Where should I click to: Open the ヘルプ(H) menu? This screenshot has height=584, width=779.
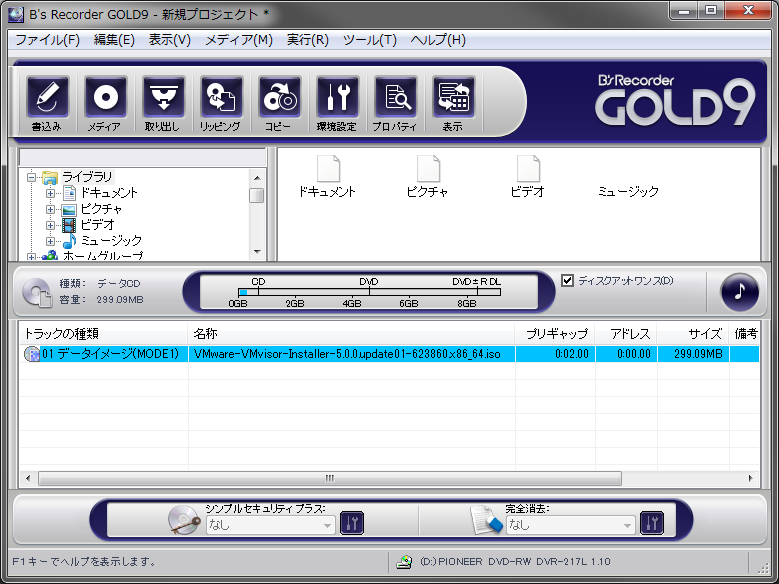(438, 40)
